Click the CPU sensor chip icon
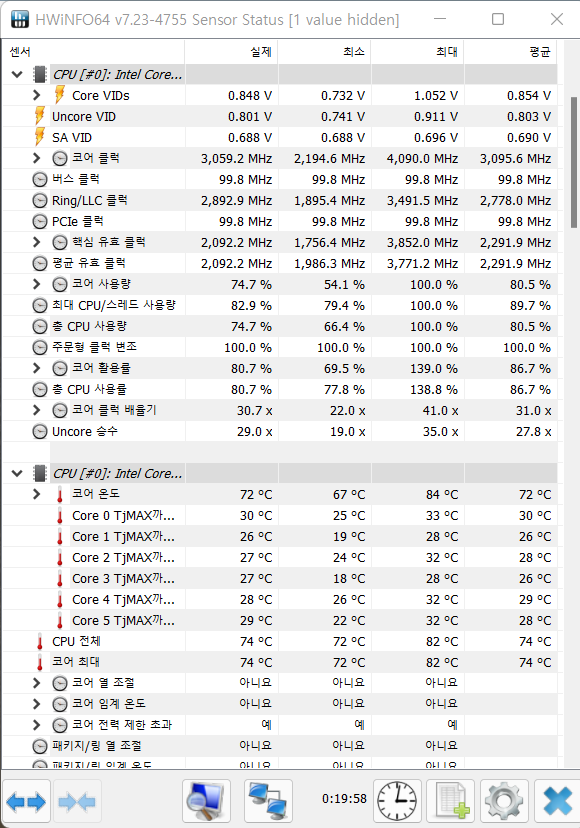Screen dimensions: 580x828 37,73
